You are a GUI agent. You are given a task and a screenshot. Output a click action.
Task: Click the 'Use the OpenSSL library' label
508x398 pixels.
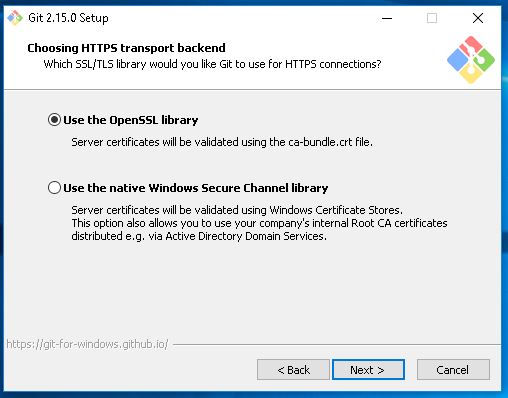pyautogui.click(x=131, y=120)
